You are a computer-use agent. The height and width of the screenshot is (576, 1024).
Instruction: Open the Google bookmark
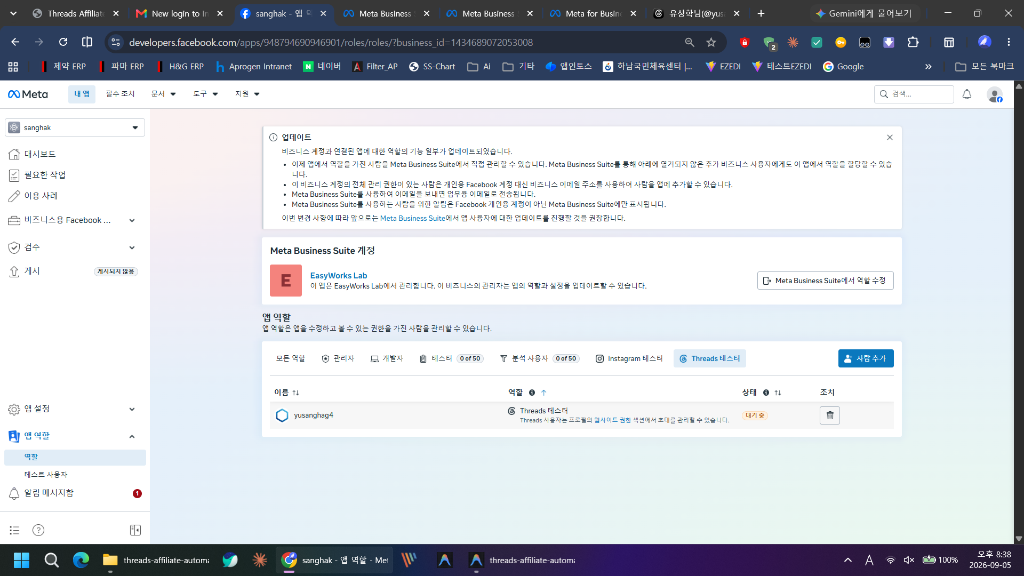pyautogui.click(x=843, y=67)
